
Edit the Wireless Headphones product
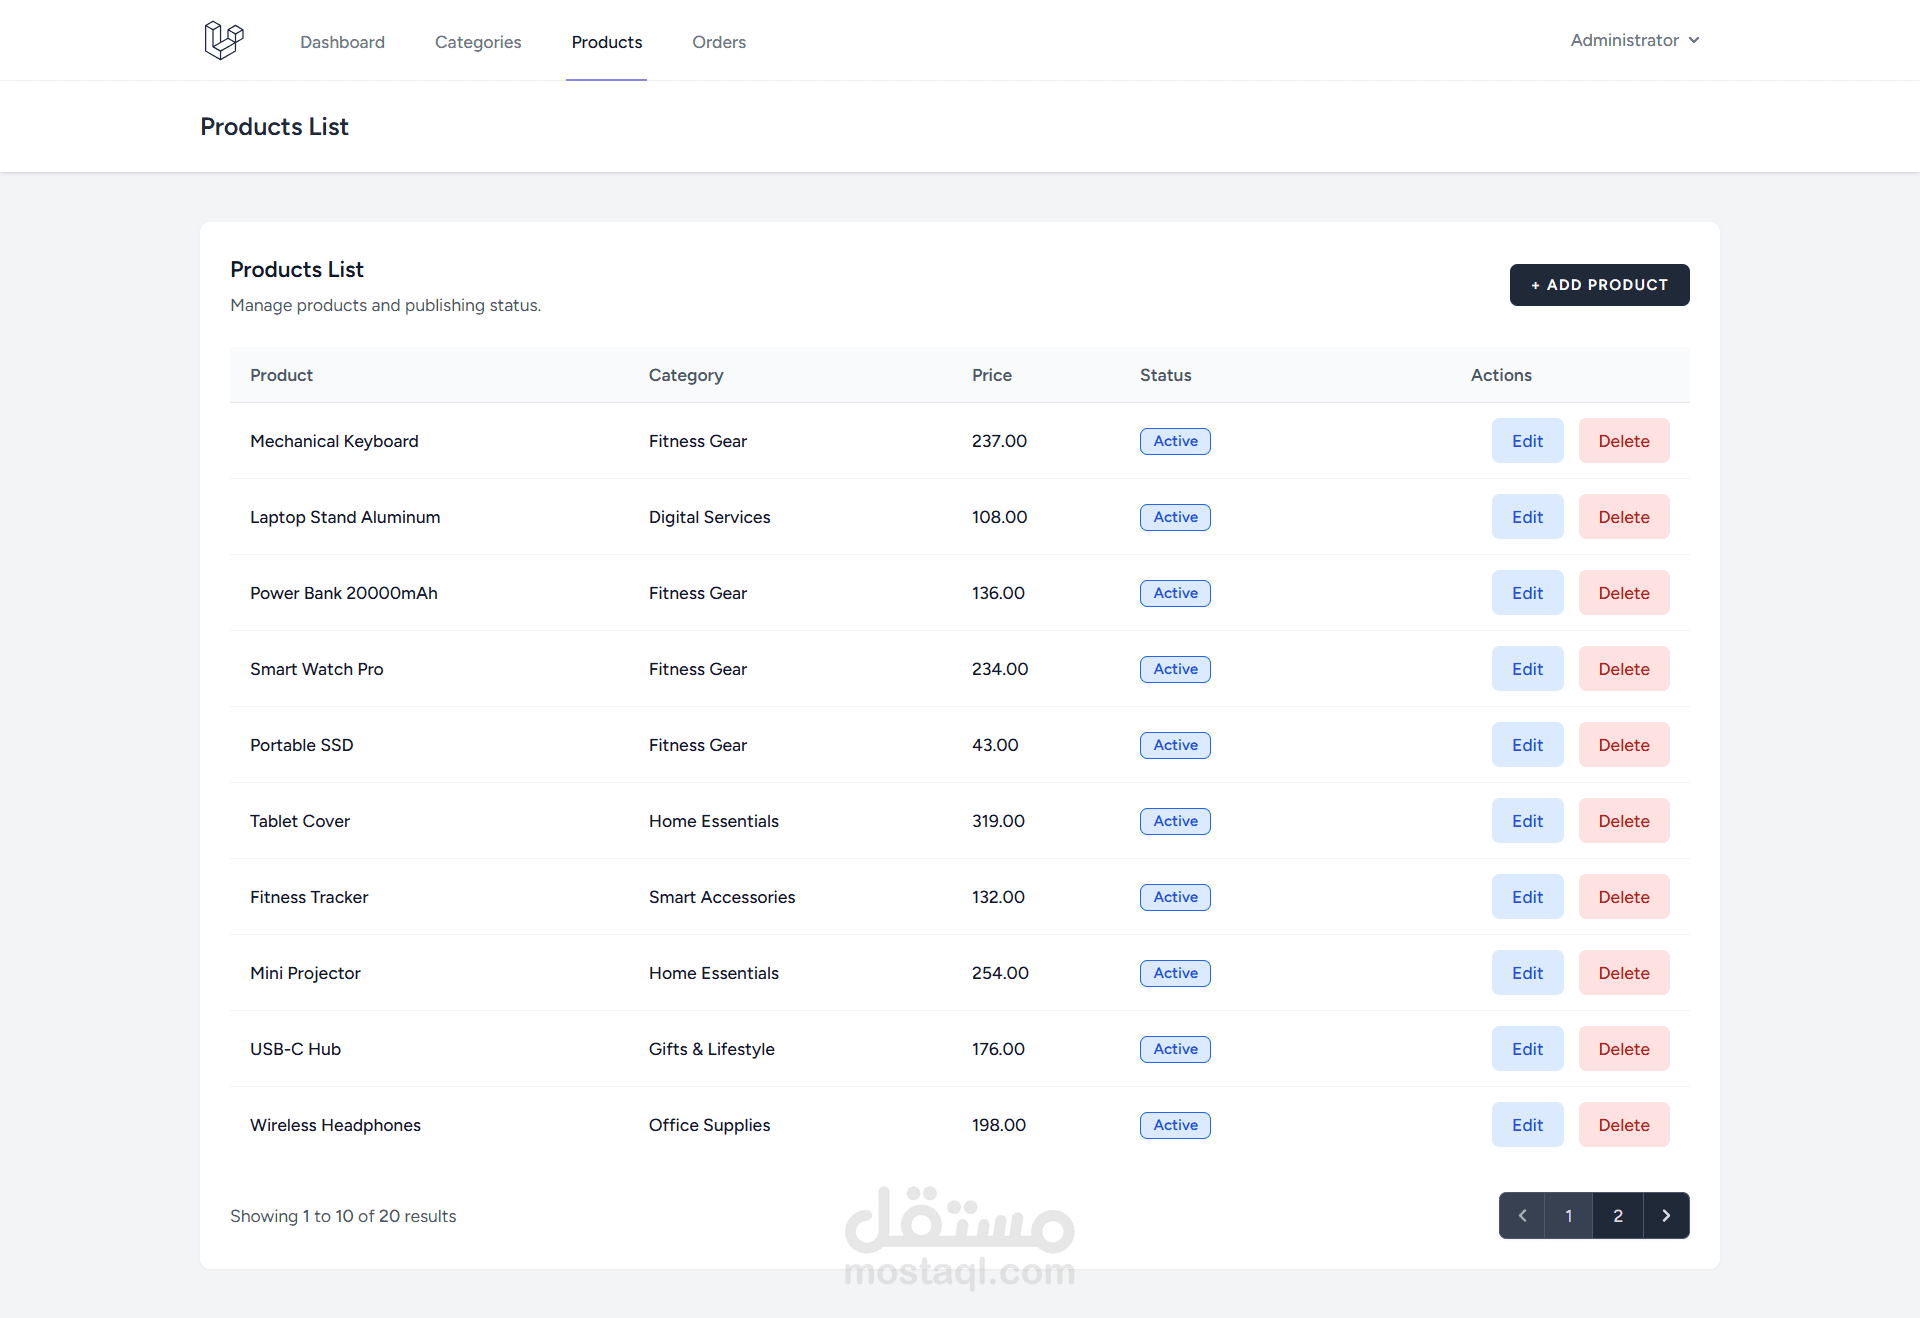(1527, 1125)
